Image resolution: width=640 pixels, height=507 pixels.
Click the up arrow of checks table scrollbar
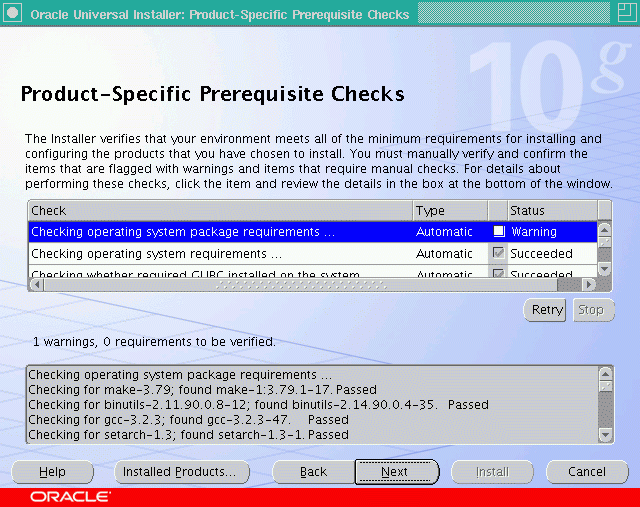click(604, 229)
